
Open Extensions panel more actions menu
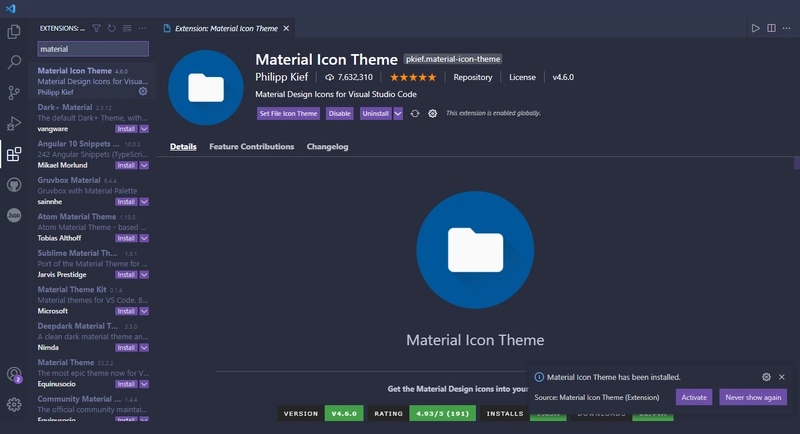tap(142, 29)
